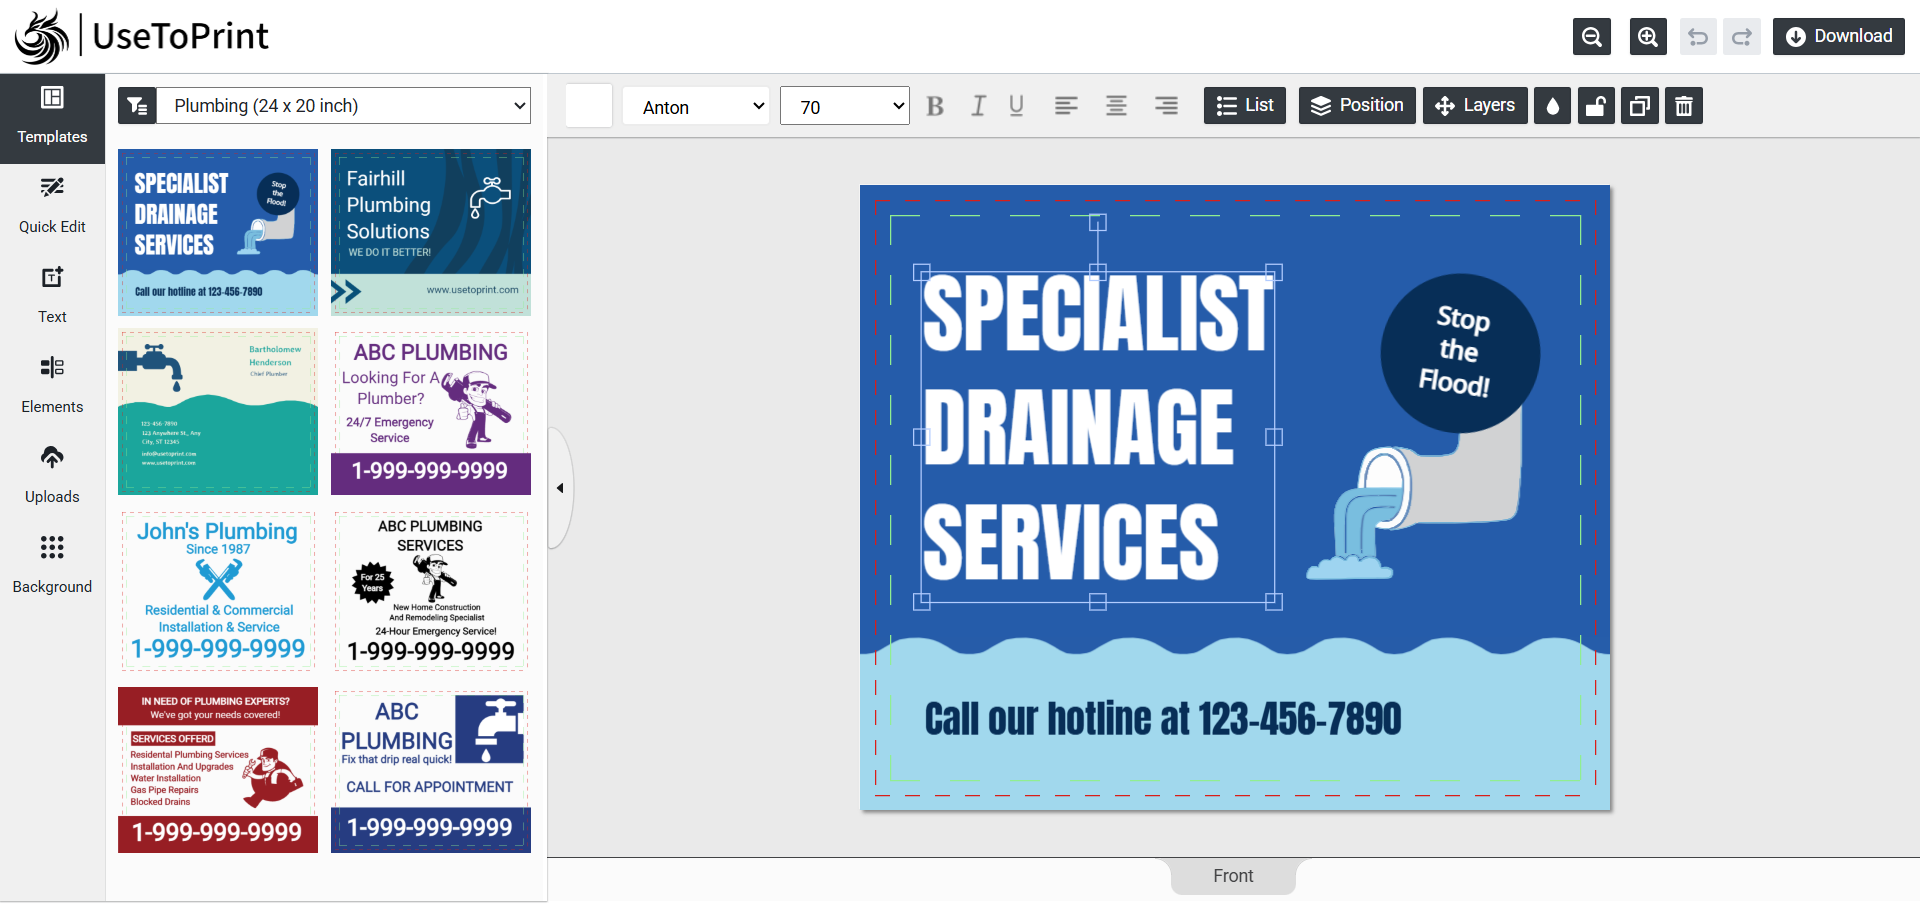Click the redo arrow icon
The width and height of the screenshot is (1920, 912).
coord(1742,37)
